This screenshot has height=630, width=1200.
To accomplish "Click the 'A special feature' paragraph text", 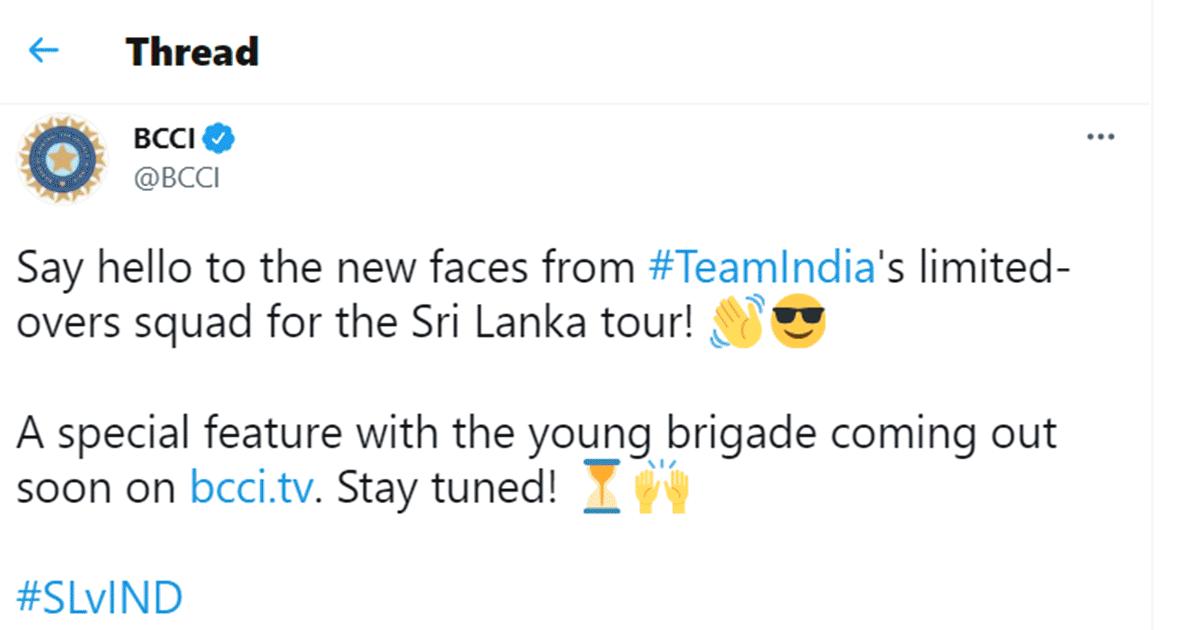I will click(x=200, y=436).
